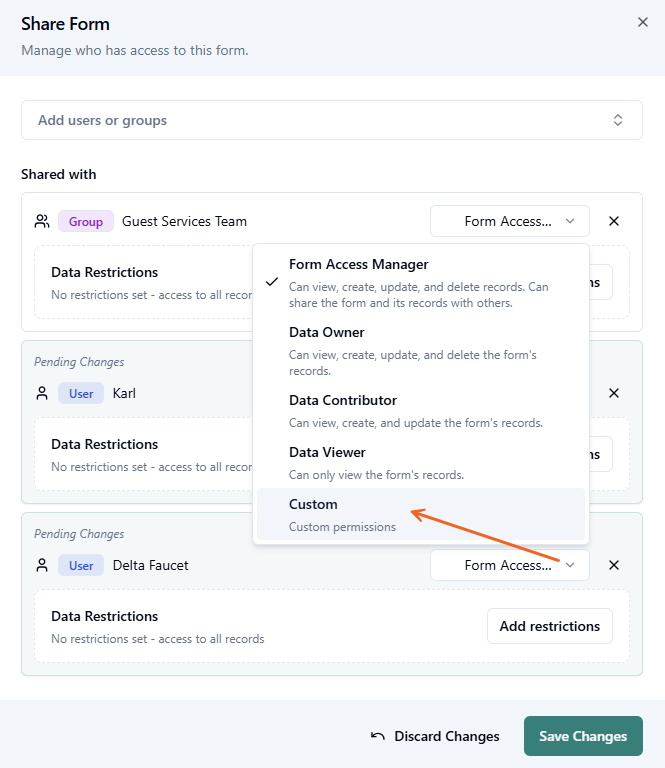Click the undo arrow icon in Discard Changes
This screenshot has height=768, width=665.
[x=378, y=736]
